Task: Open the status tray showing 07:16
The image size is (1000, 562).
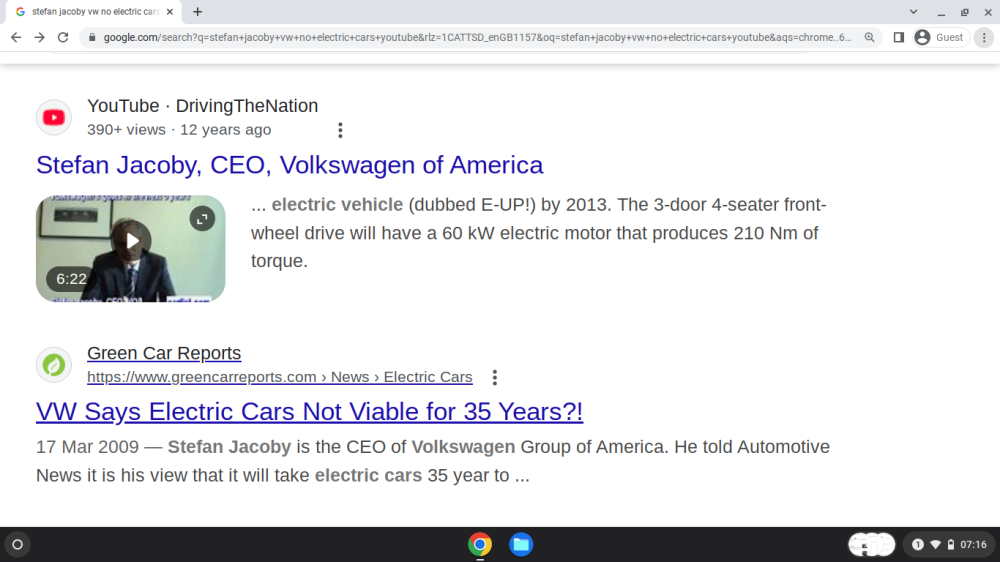Action: pos(950,545)
